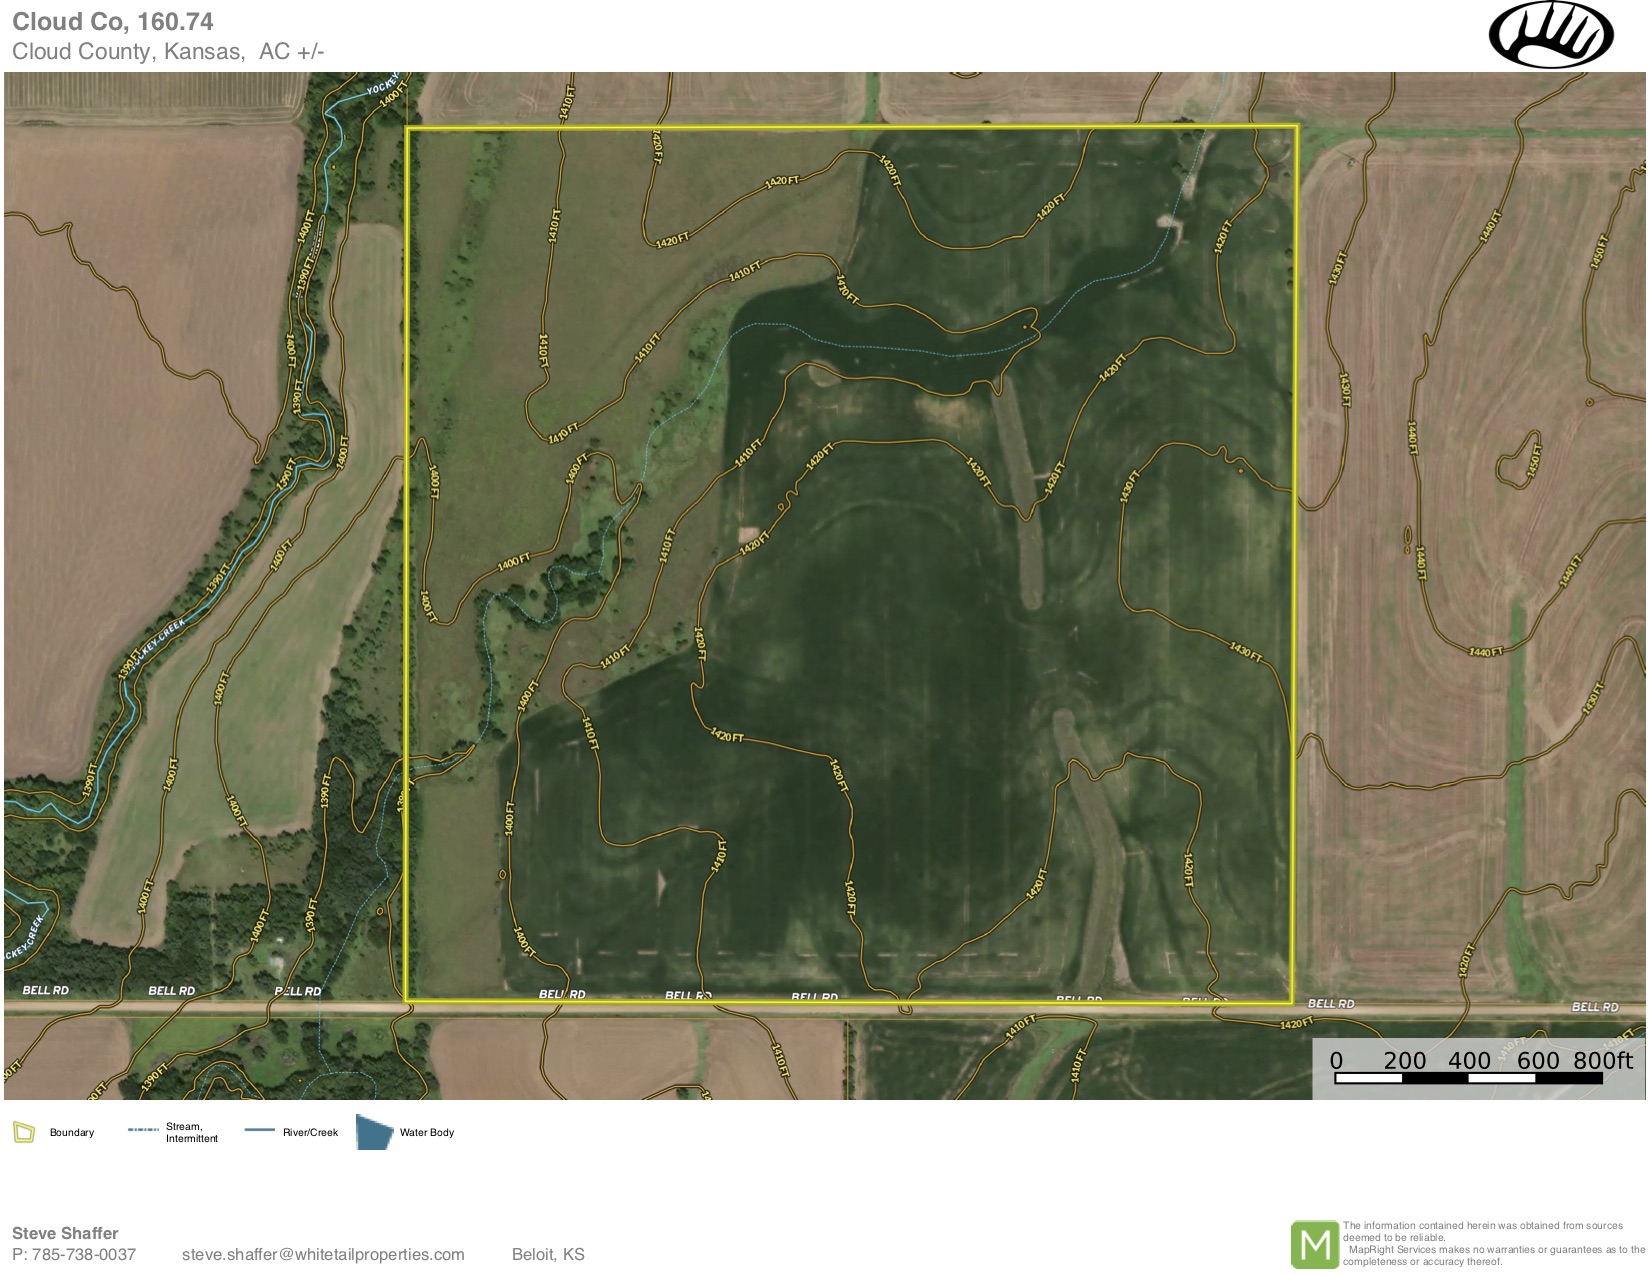Click the small closed 1450 FT contour loop

1518,458
